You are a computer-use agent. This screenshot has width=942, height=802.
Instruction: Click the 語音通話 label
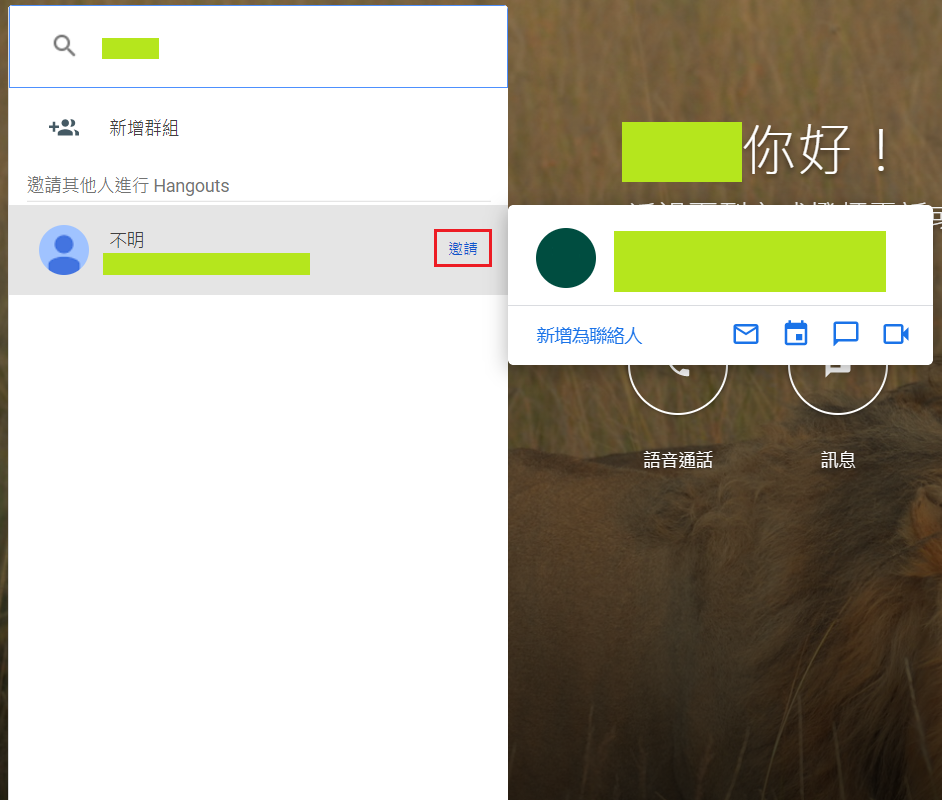coord(678,460)
